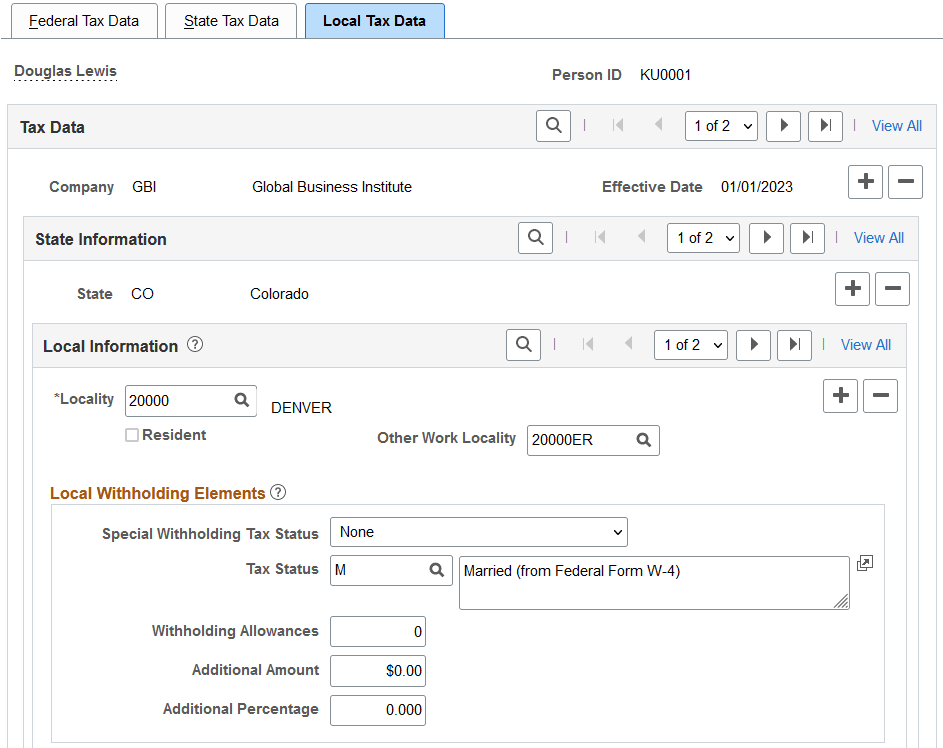This screenshot has width=943, height=748.
Task: Open the Tax Status lookup magnifier
Action: tap(434, 570)
